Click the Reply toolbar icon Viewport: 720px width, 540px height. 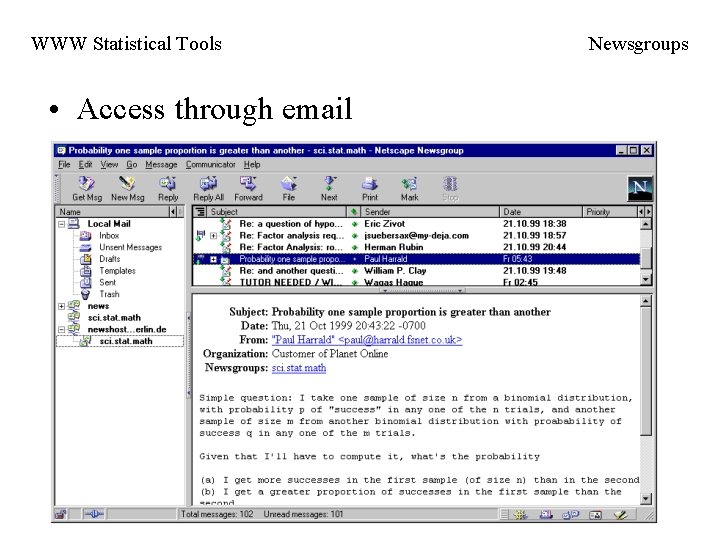click(168, 184)
